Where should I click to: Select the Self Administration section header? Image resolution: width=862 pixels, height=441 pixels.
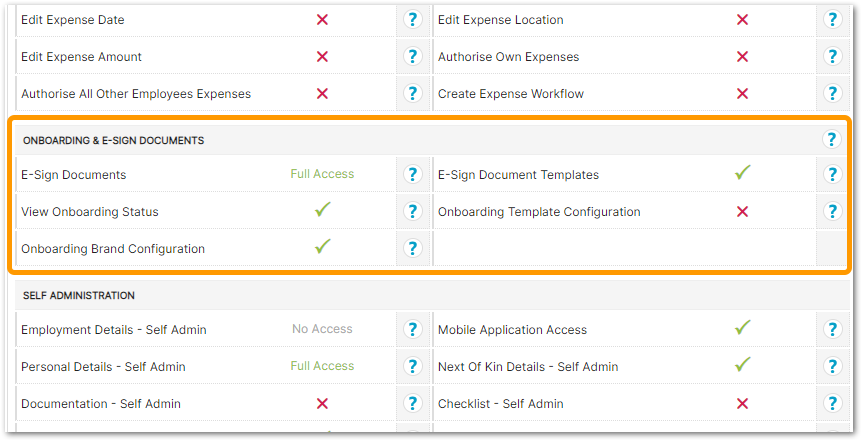pyautogui.click(x=79, y=295)
